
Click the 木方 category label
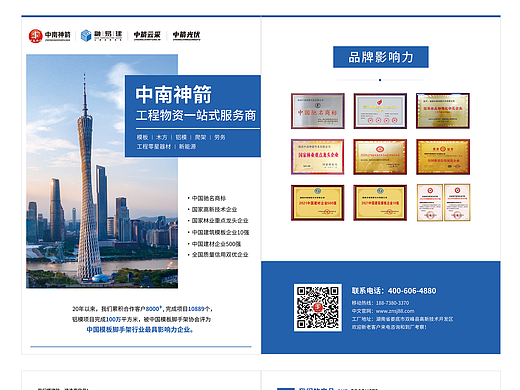coord(162,137)
